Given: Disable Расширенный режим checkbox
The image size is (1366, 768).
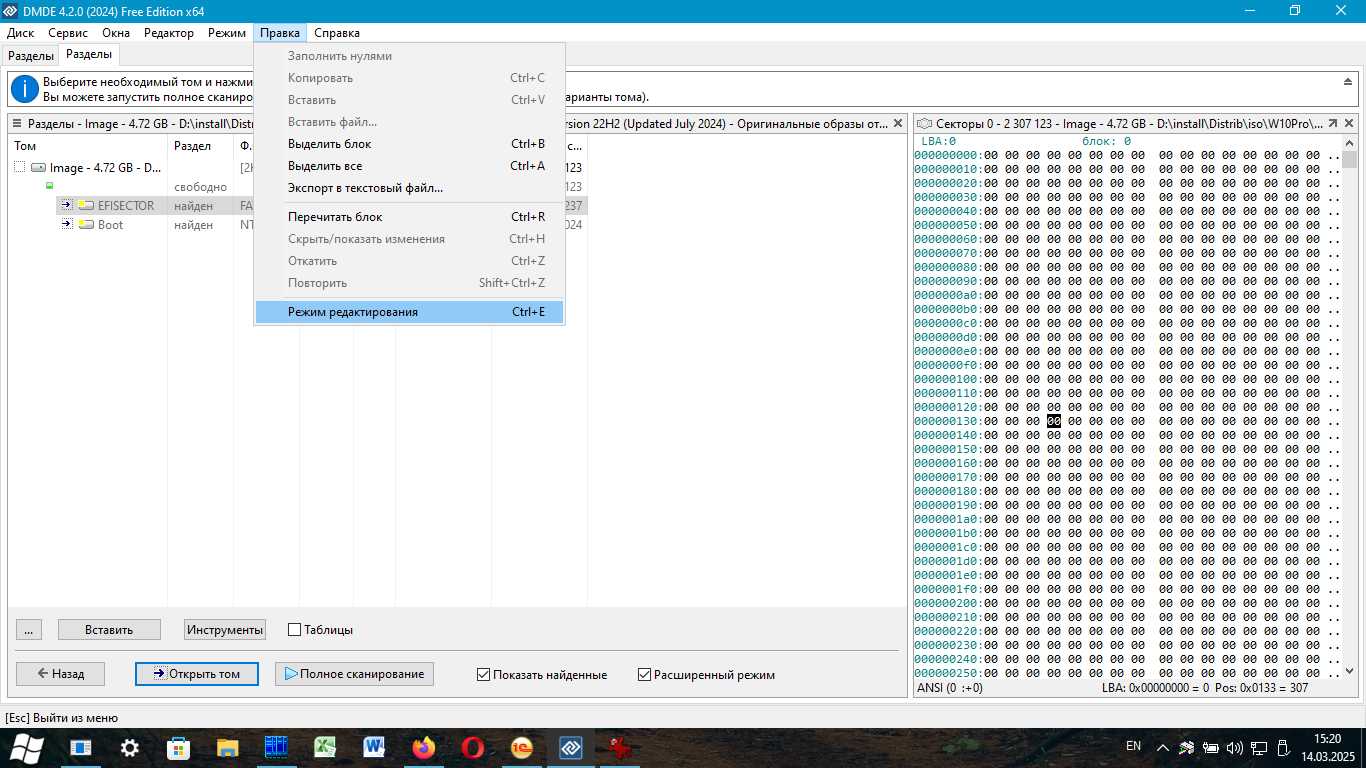Looking at the screenshot, I should [645, 675].
